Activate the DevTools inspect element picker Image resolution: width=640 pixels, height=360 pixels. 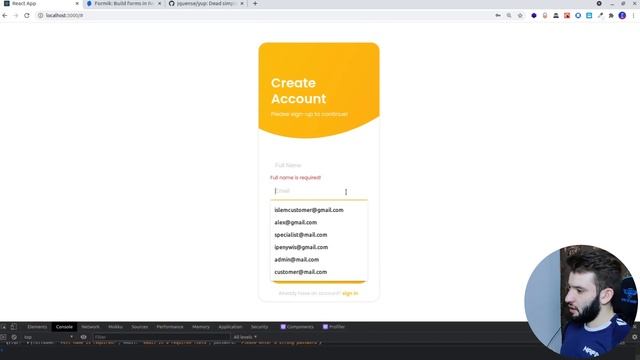4,327
